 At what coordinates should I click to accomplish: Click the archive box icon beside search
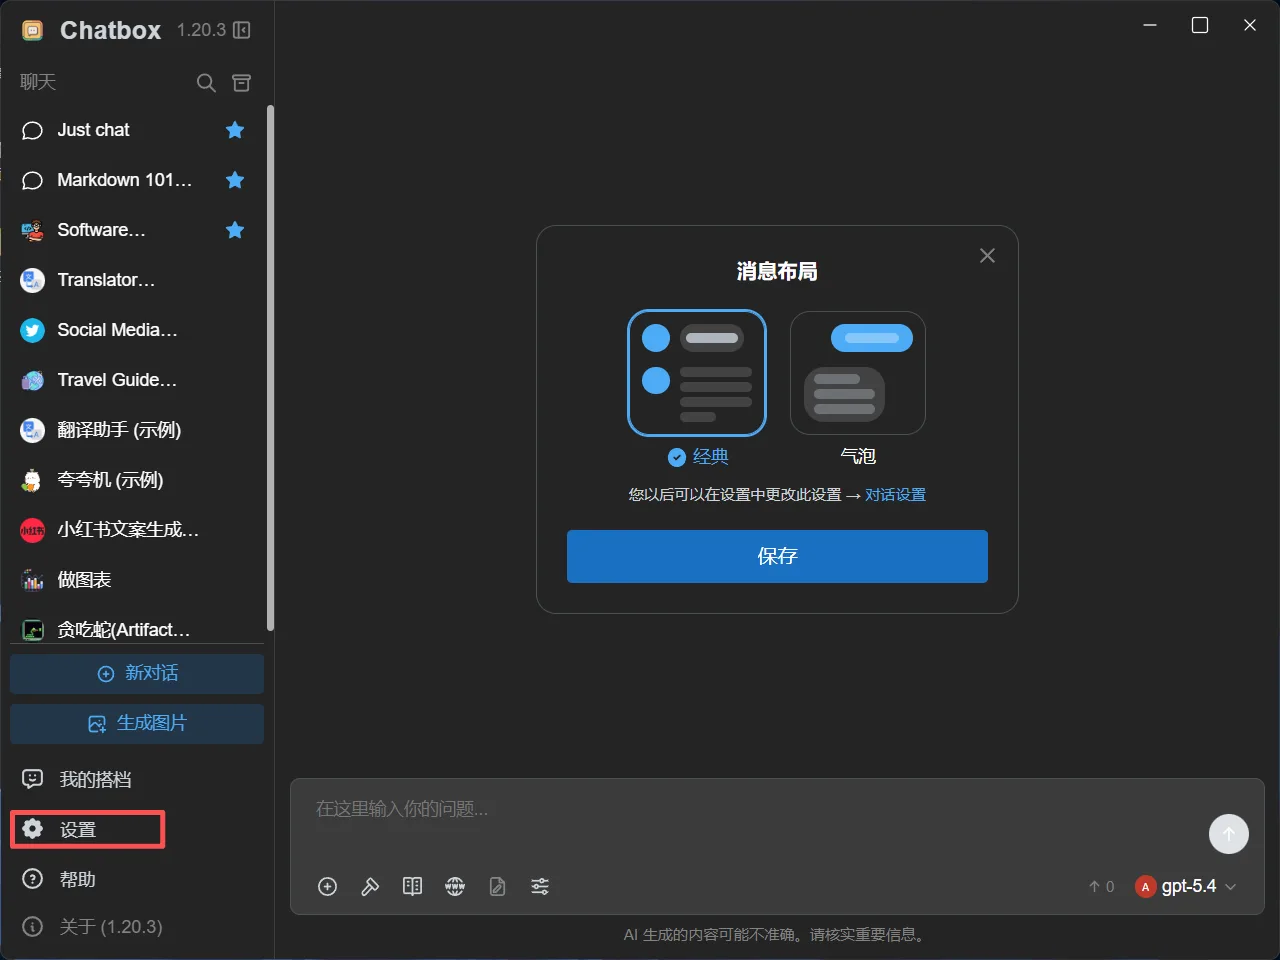(x=241, y=83)
